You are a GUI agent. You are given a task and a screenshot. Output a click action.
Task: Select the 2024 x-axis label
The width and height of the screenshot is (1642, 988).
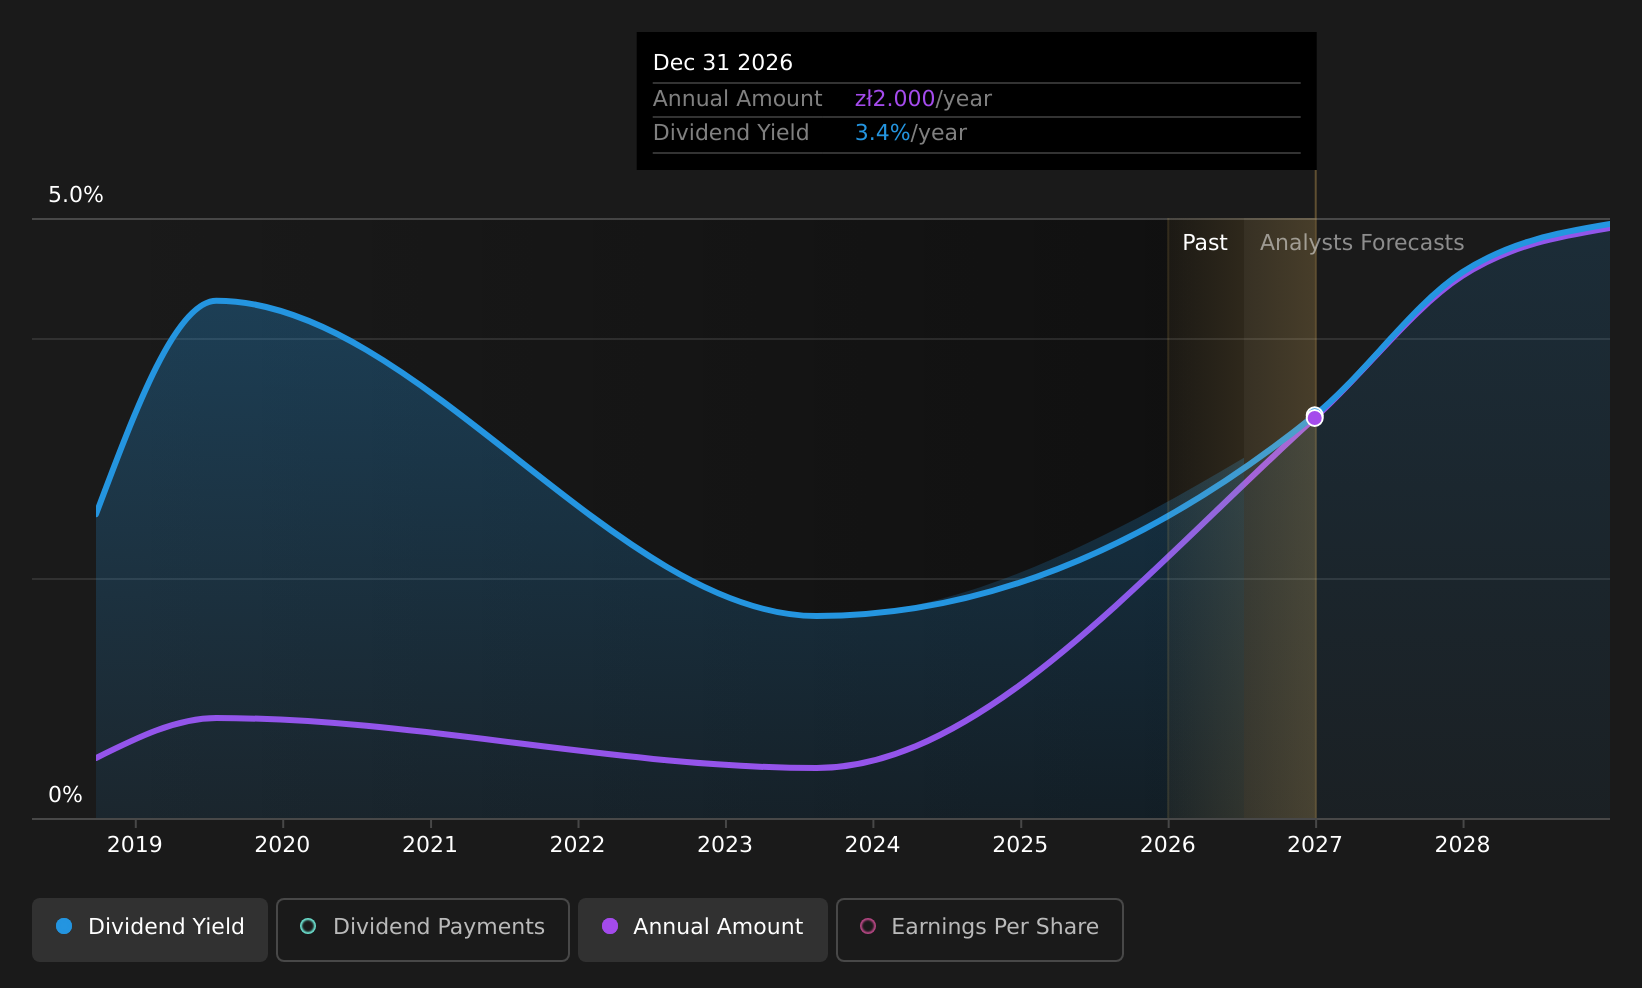(x=872, y=845)
